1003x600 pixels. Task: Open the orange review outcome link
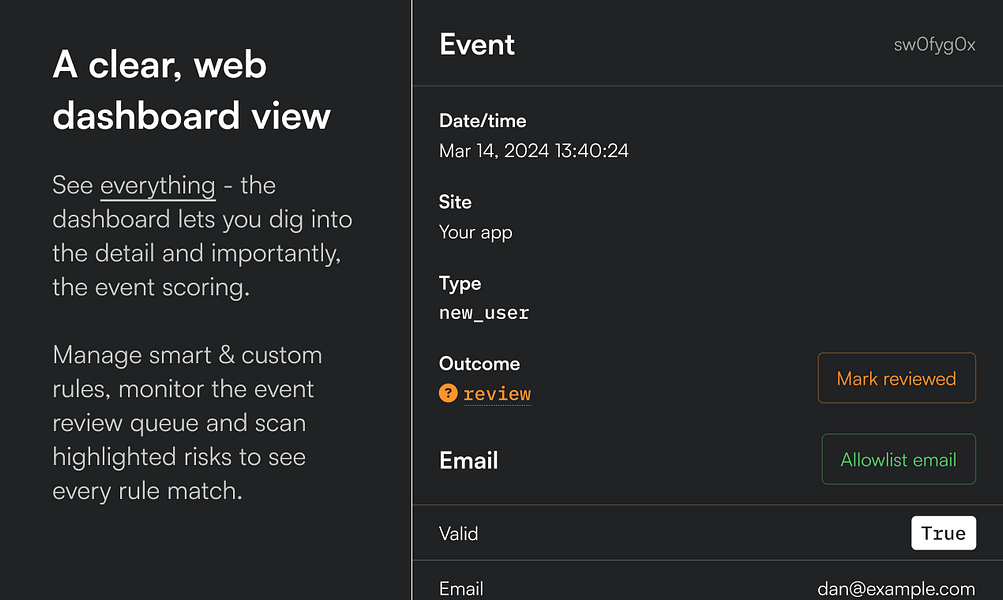point(497,394)
